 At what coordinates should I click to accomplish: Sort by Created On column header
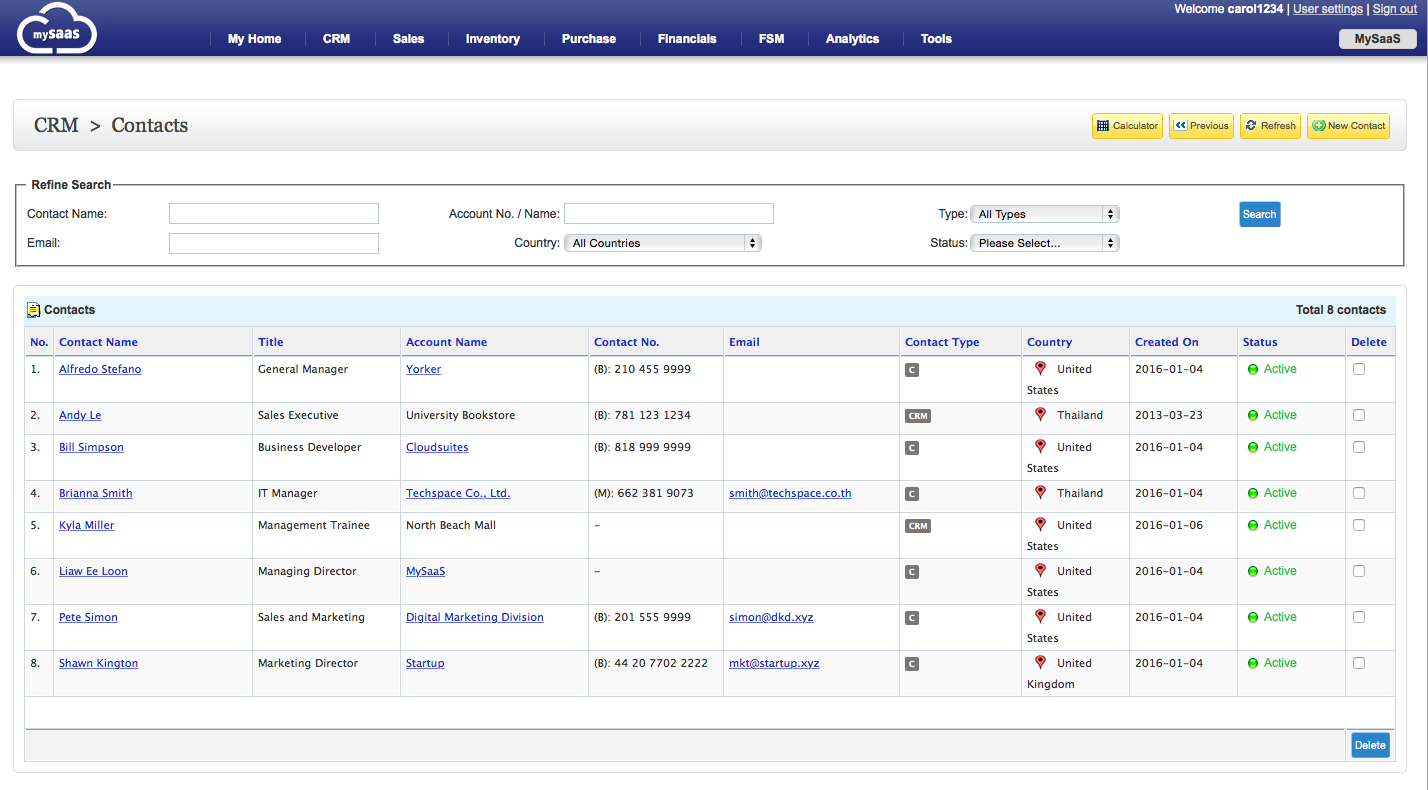point(1166,342)
